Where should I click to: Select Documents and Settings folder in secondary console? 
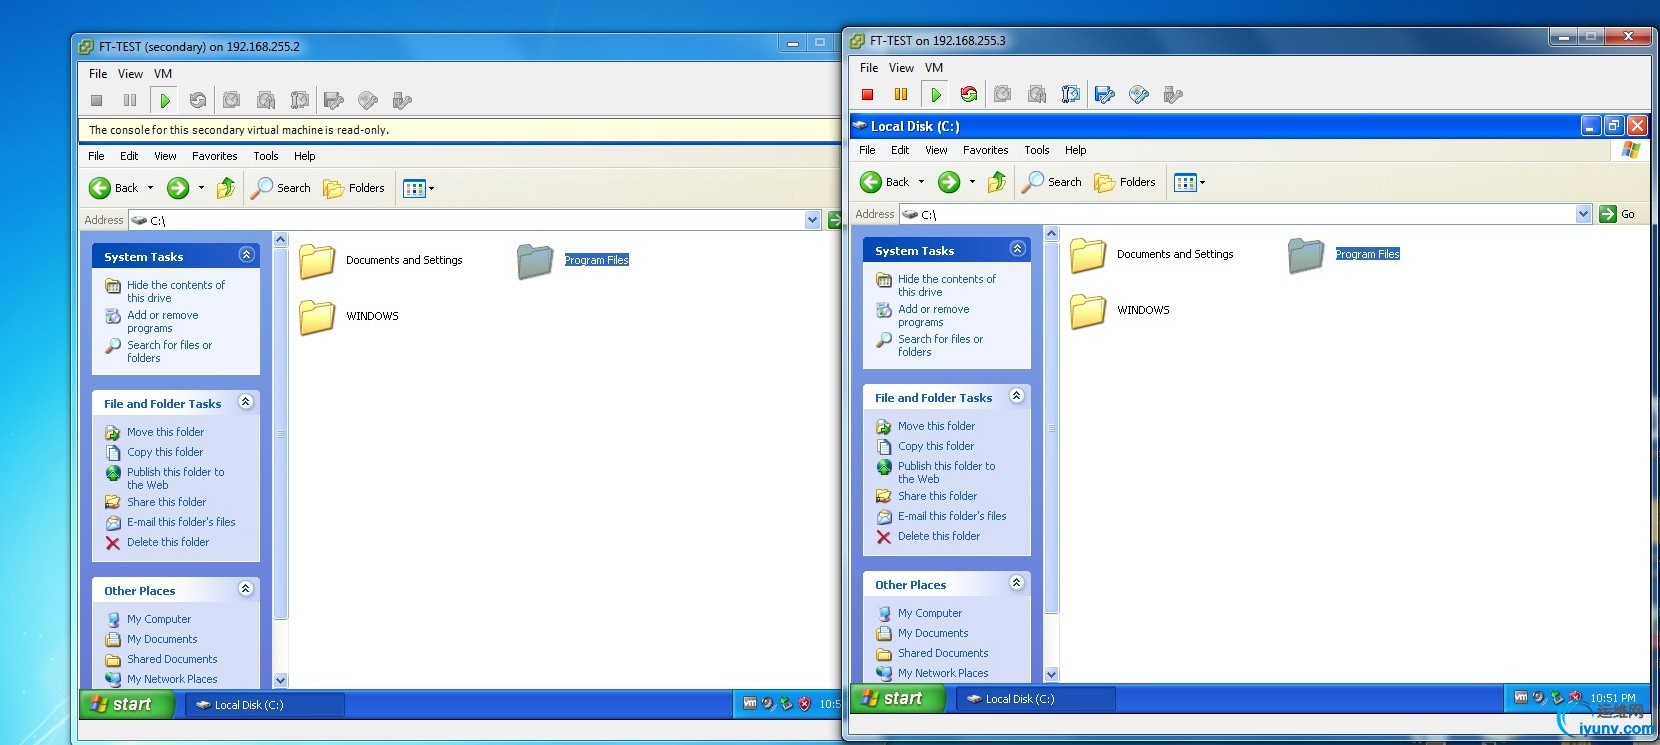click(380, 261)
